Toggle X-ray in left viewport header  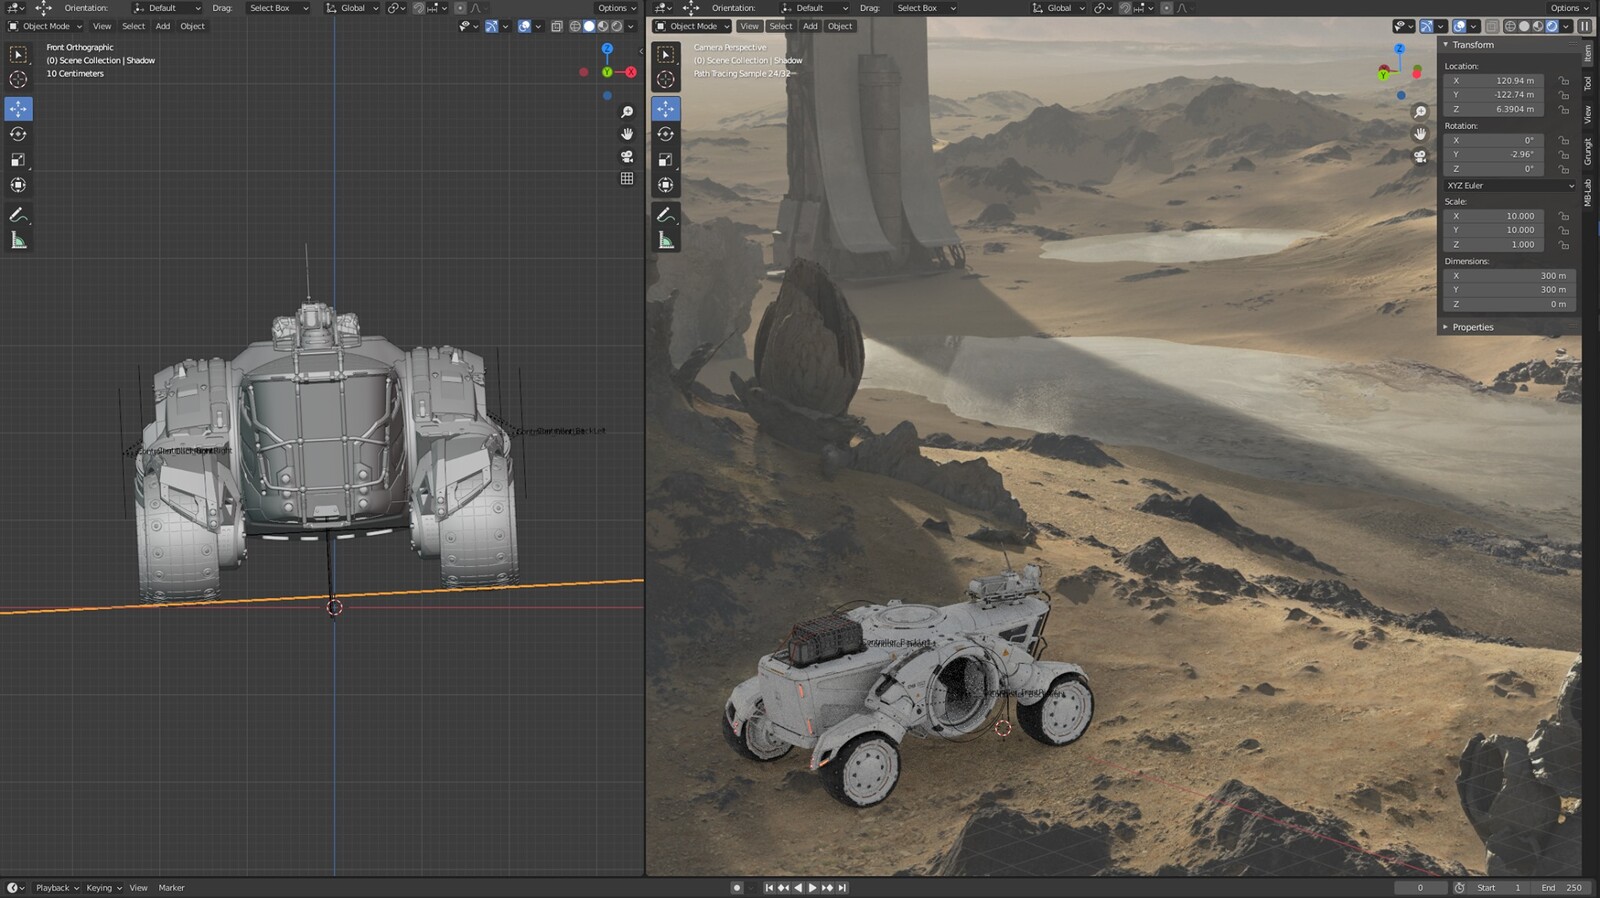tap(557, 26)
